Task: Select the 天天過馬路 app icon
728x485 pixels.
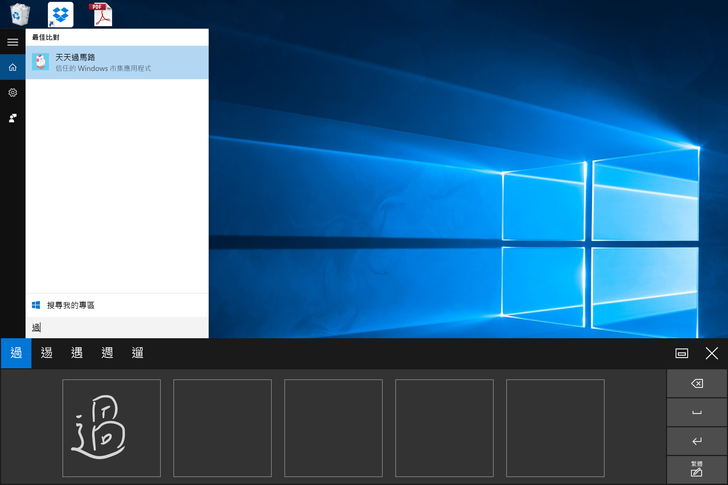Action: (x=40, y=62)
